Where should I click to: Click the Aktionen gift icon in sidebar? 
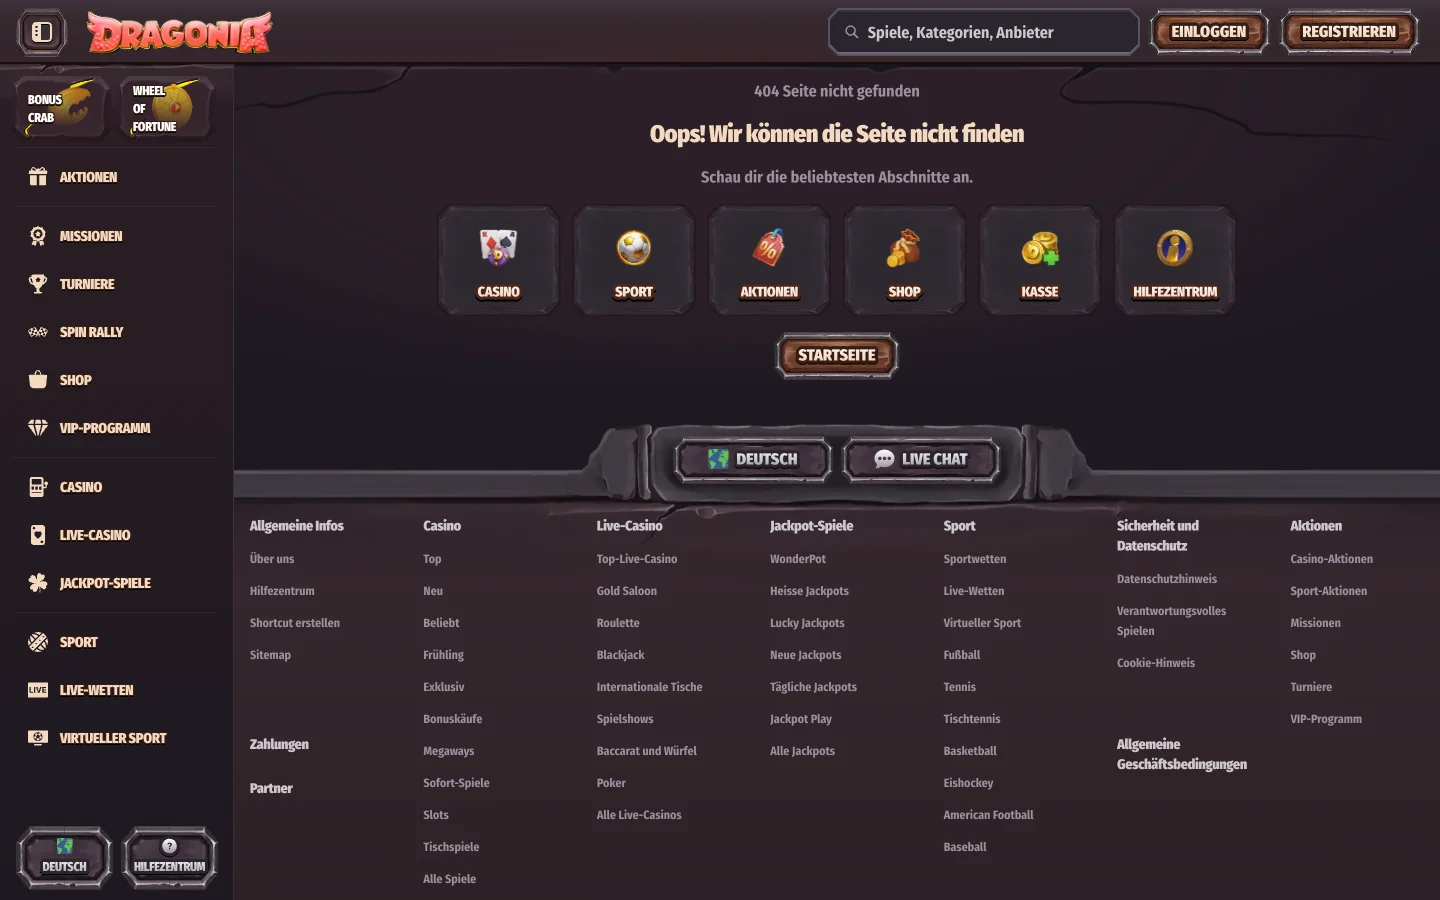[38, 177]
